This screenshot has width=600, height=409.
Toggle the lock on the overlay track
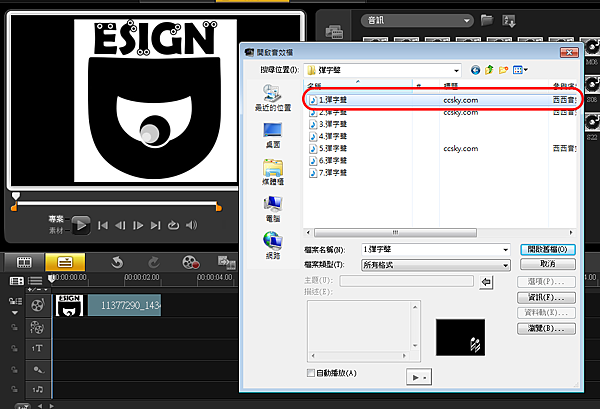tap(14, 328)
